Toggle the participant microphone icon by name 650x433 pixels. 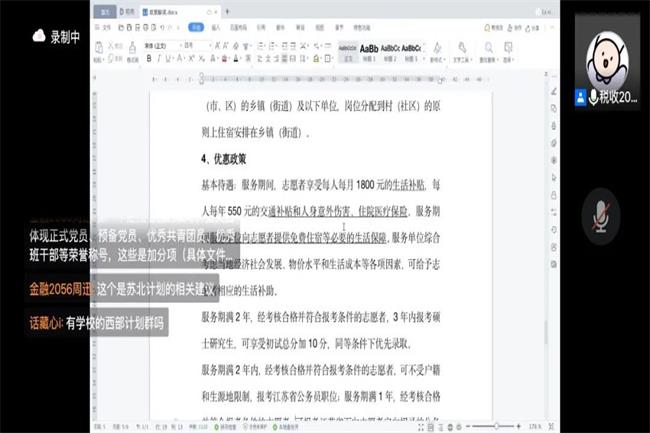tap(594, 96)
